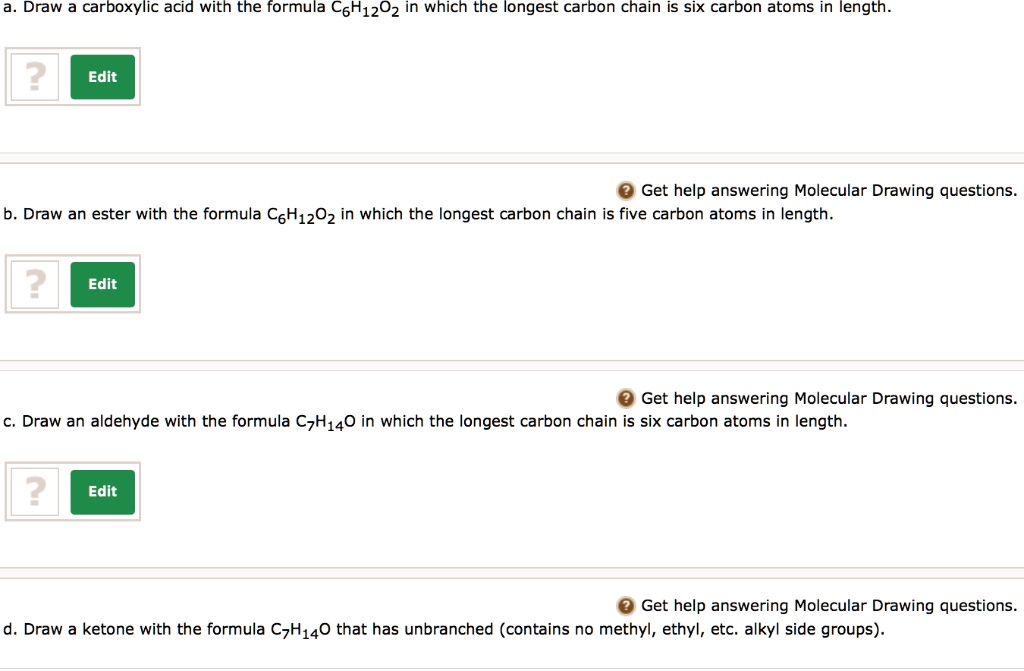1024x671 pixels.
Task: Click the orange help icon above part c
Action: pyautogui.click(x=625, y=398)
